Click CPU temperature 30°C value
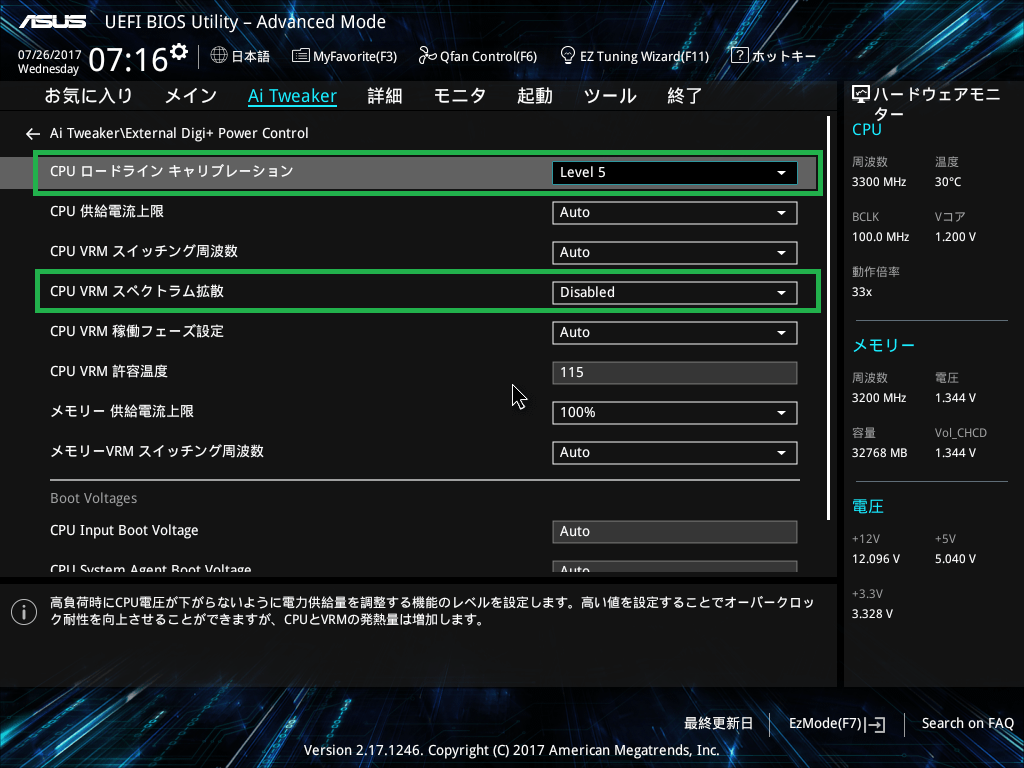The height and width of the screenshot is (768, 1024). (948, 182)
